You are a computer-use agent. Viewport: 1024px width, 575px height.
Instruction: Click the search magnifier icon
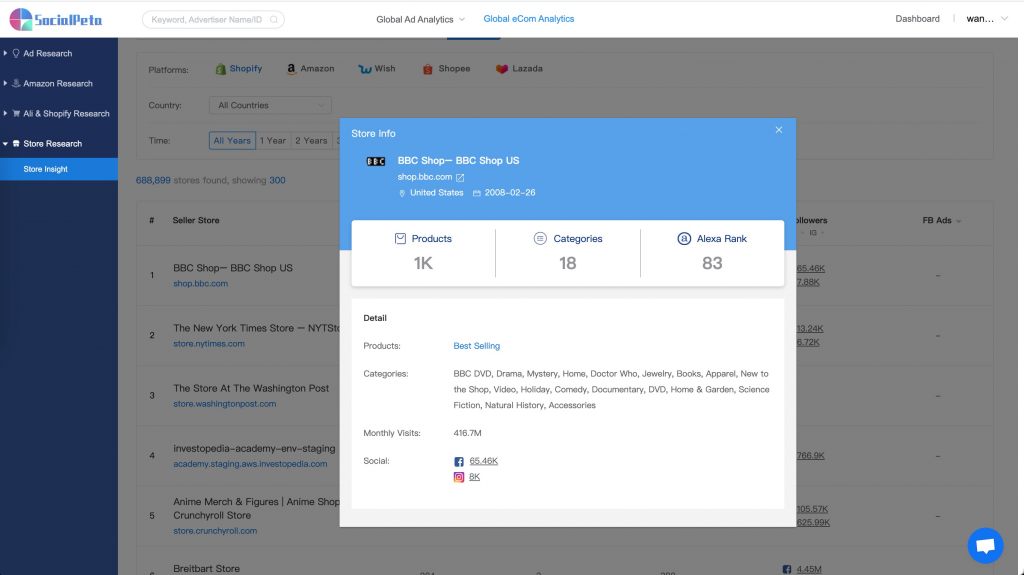[274, 20]
